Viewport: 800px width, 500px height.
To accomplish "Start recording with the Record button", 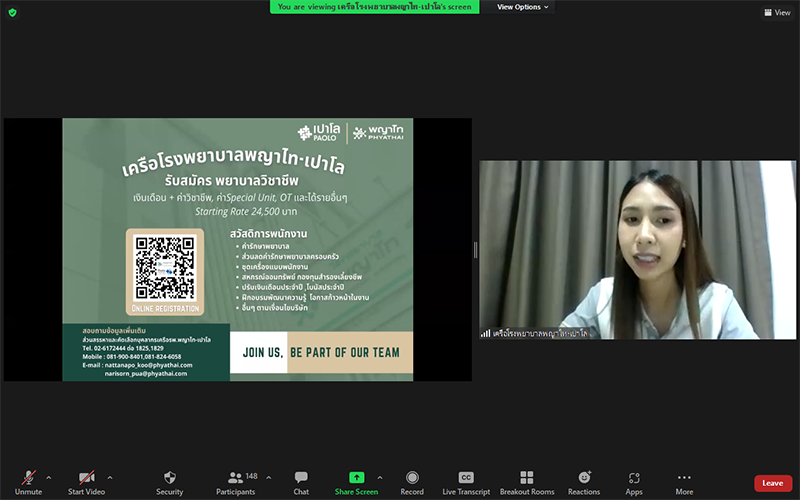I will point(412,483).
